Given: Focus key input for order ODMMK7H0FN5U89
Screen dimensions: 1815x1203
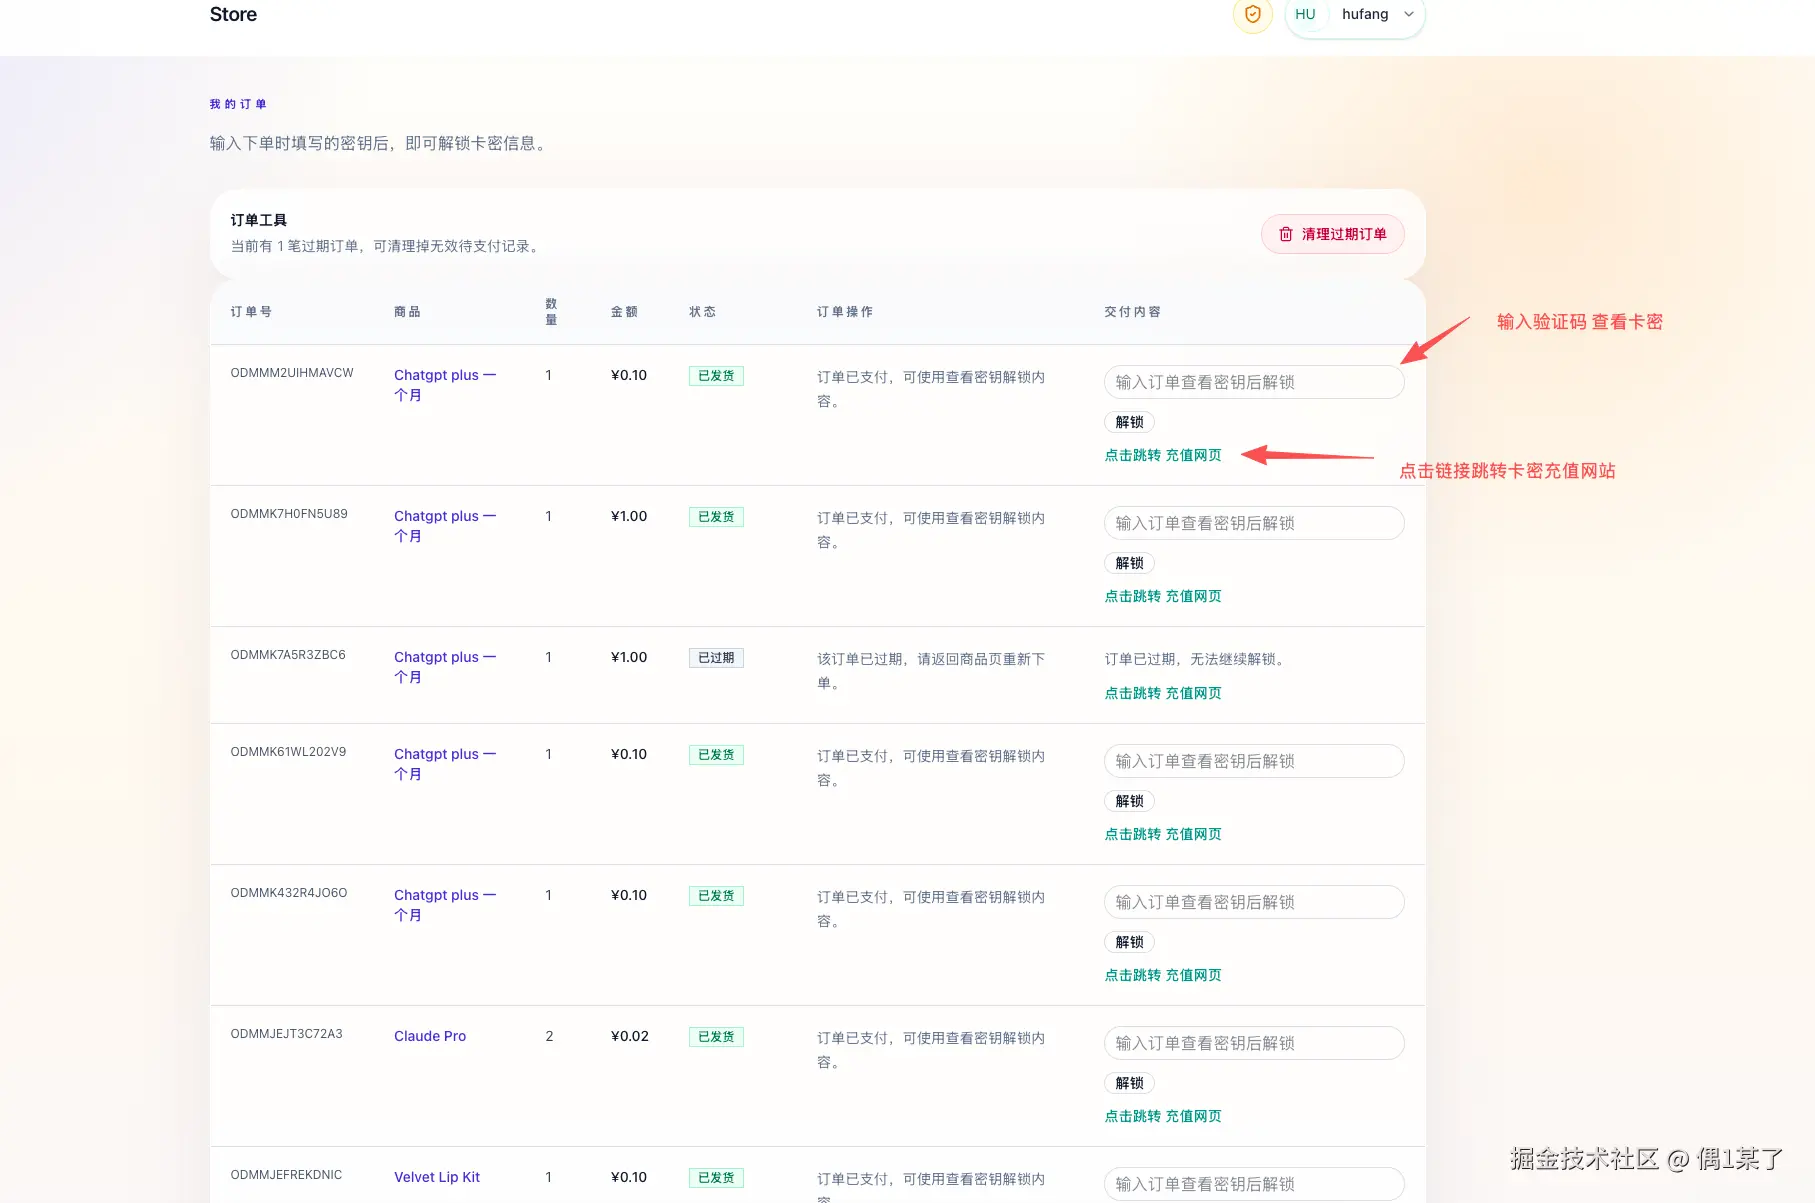Looking at the screenshot, I should tap(1254, 523).
